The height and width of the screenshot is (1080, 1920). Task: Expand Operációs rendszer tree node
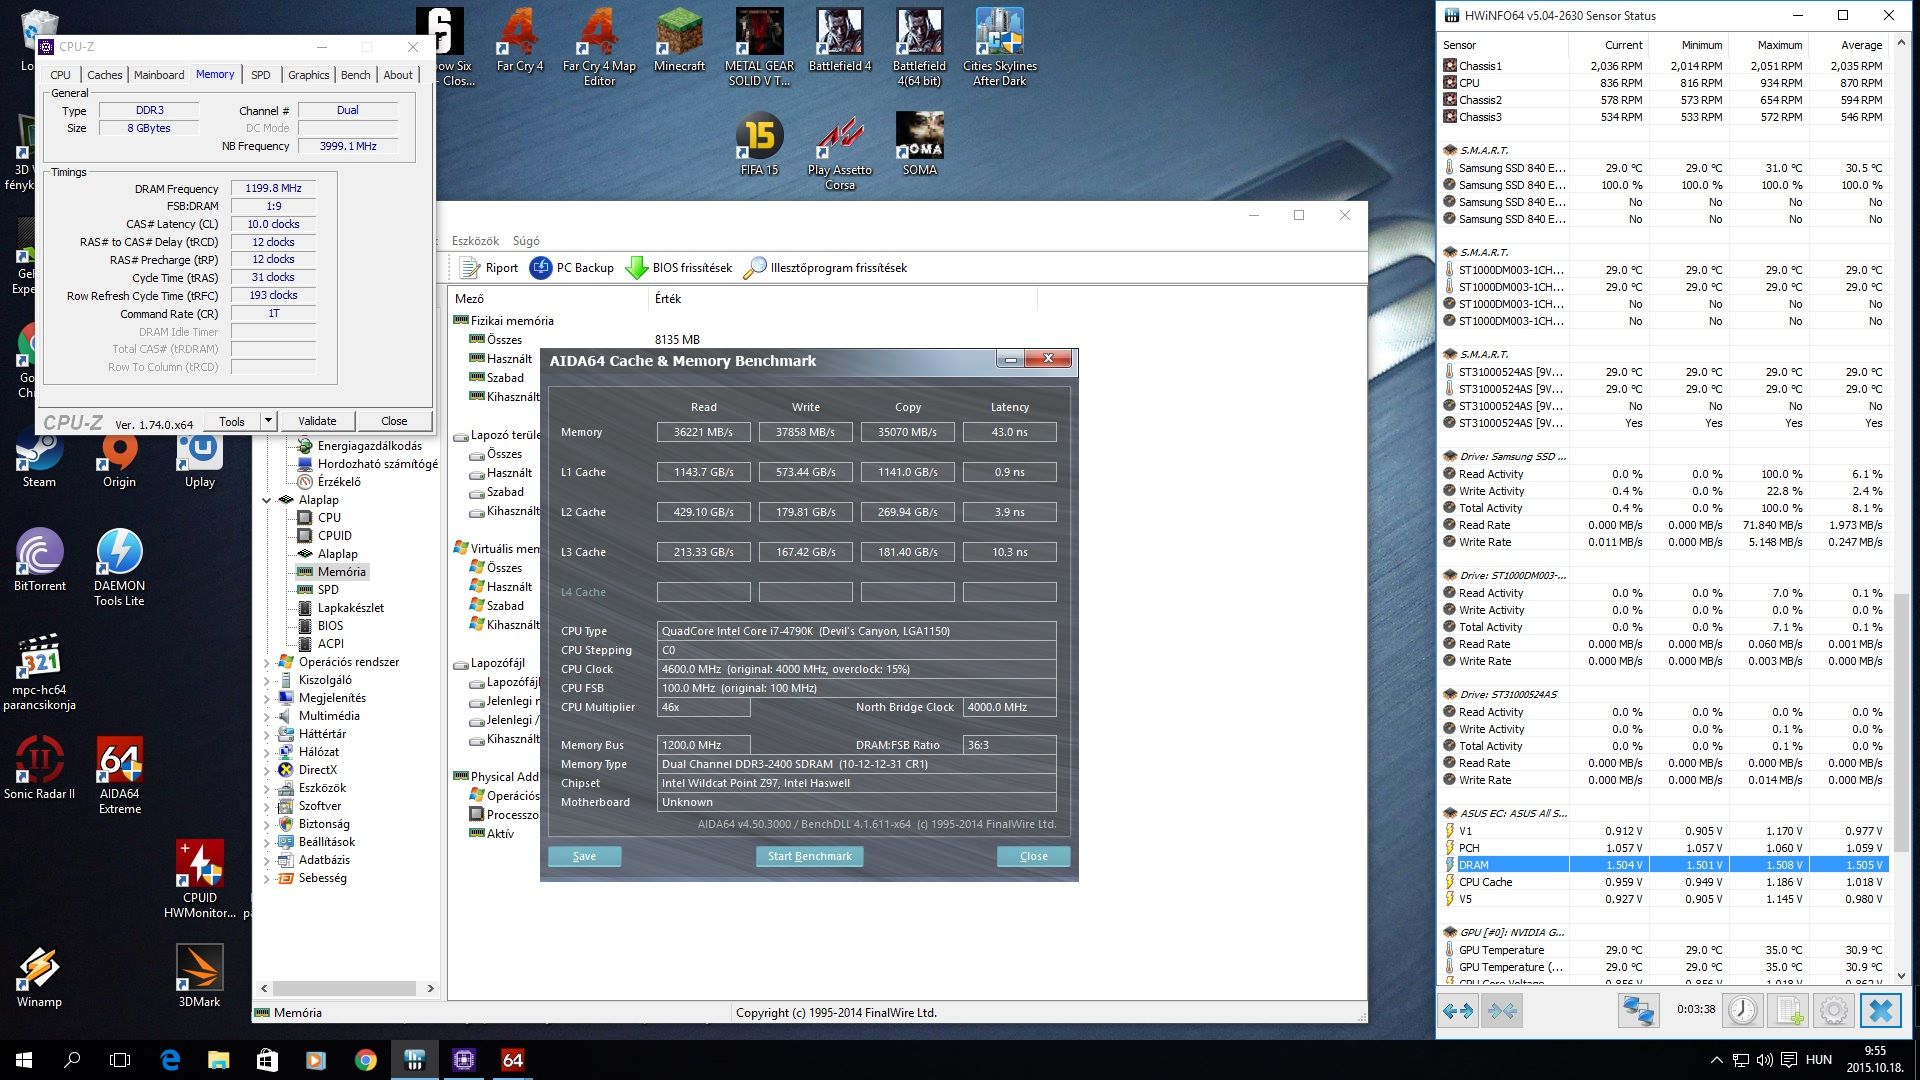click(x=267, y=662)
